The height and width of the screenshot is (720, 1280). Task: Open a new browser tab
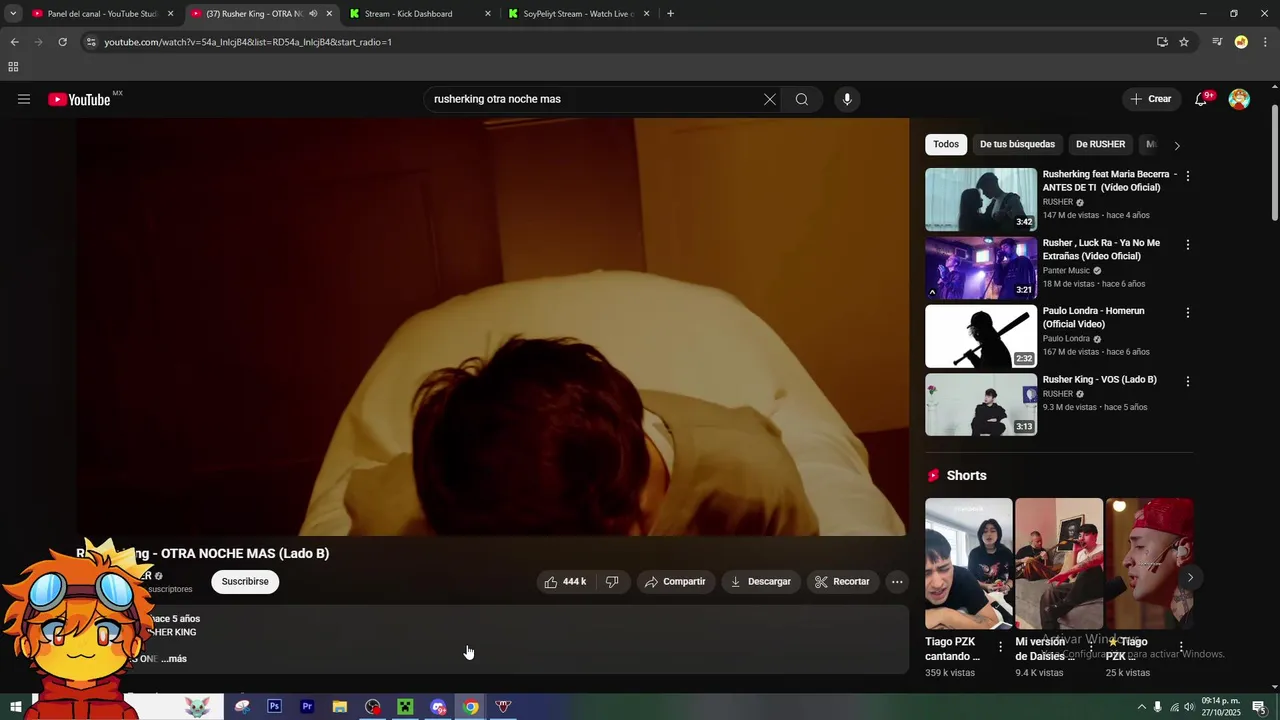pos(670,14)
